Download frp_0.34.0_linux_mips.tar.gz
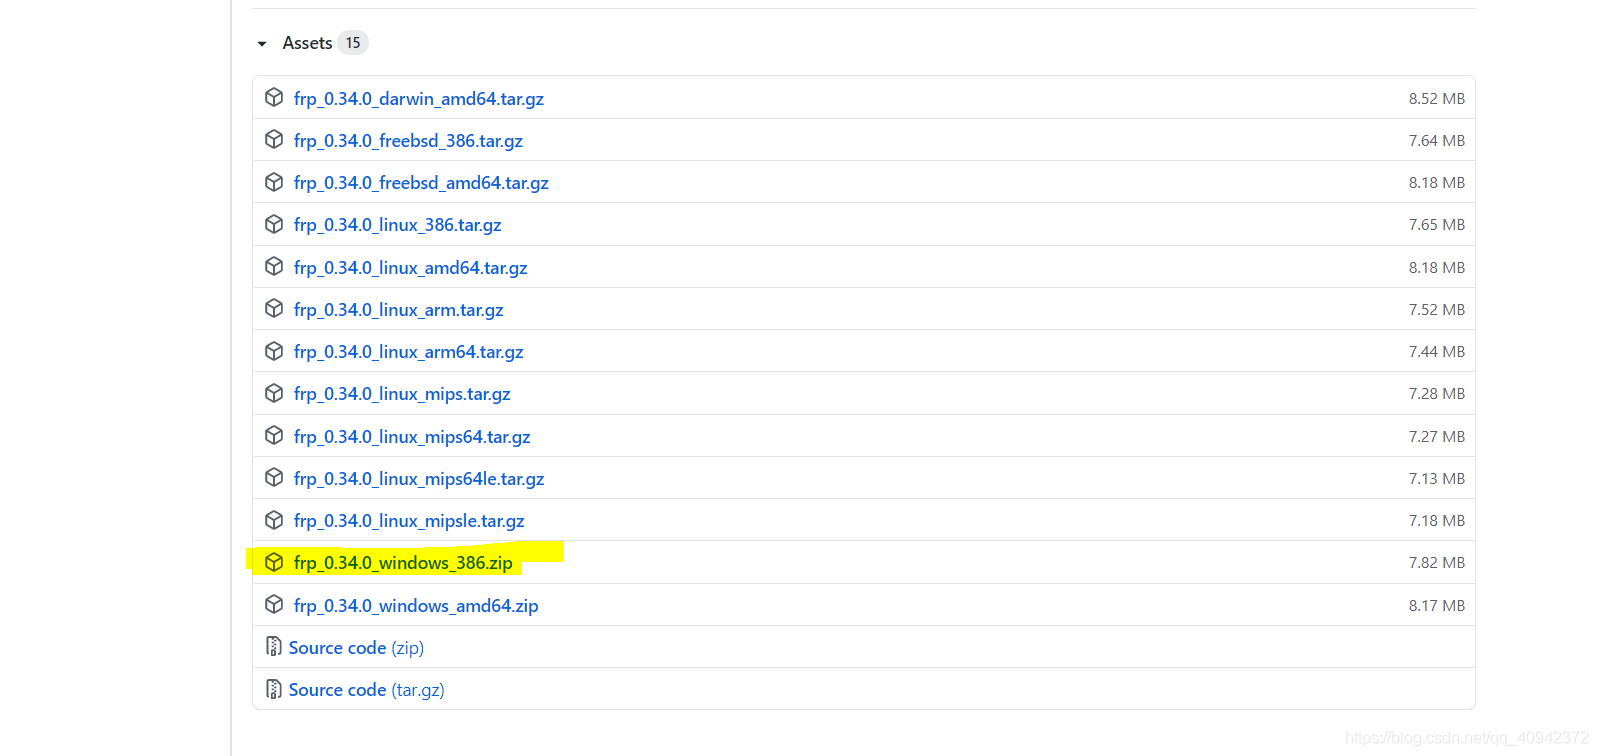 click(x=402, y=394)
